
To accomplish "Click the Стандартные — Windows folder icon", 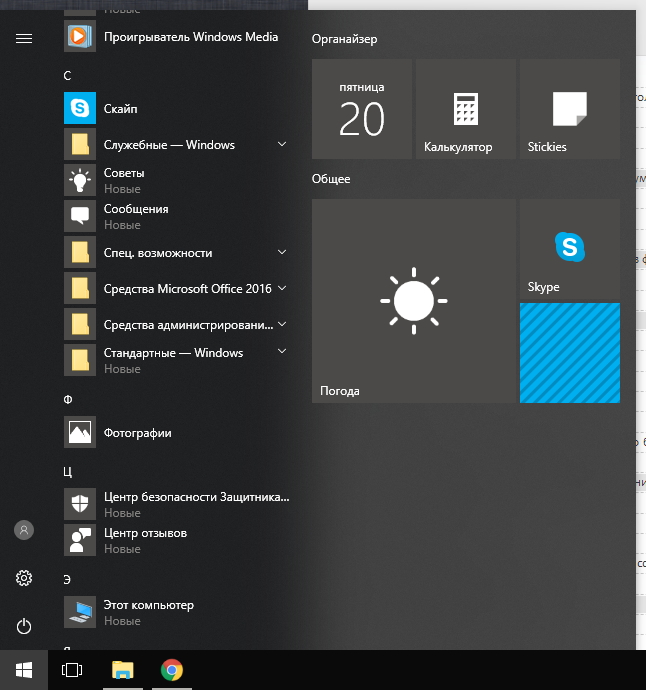I will [x=80, y=360].
